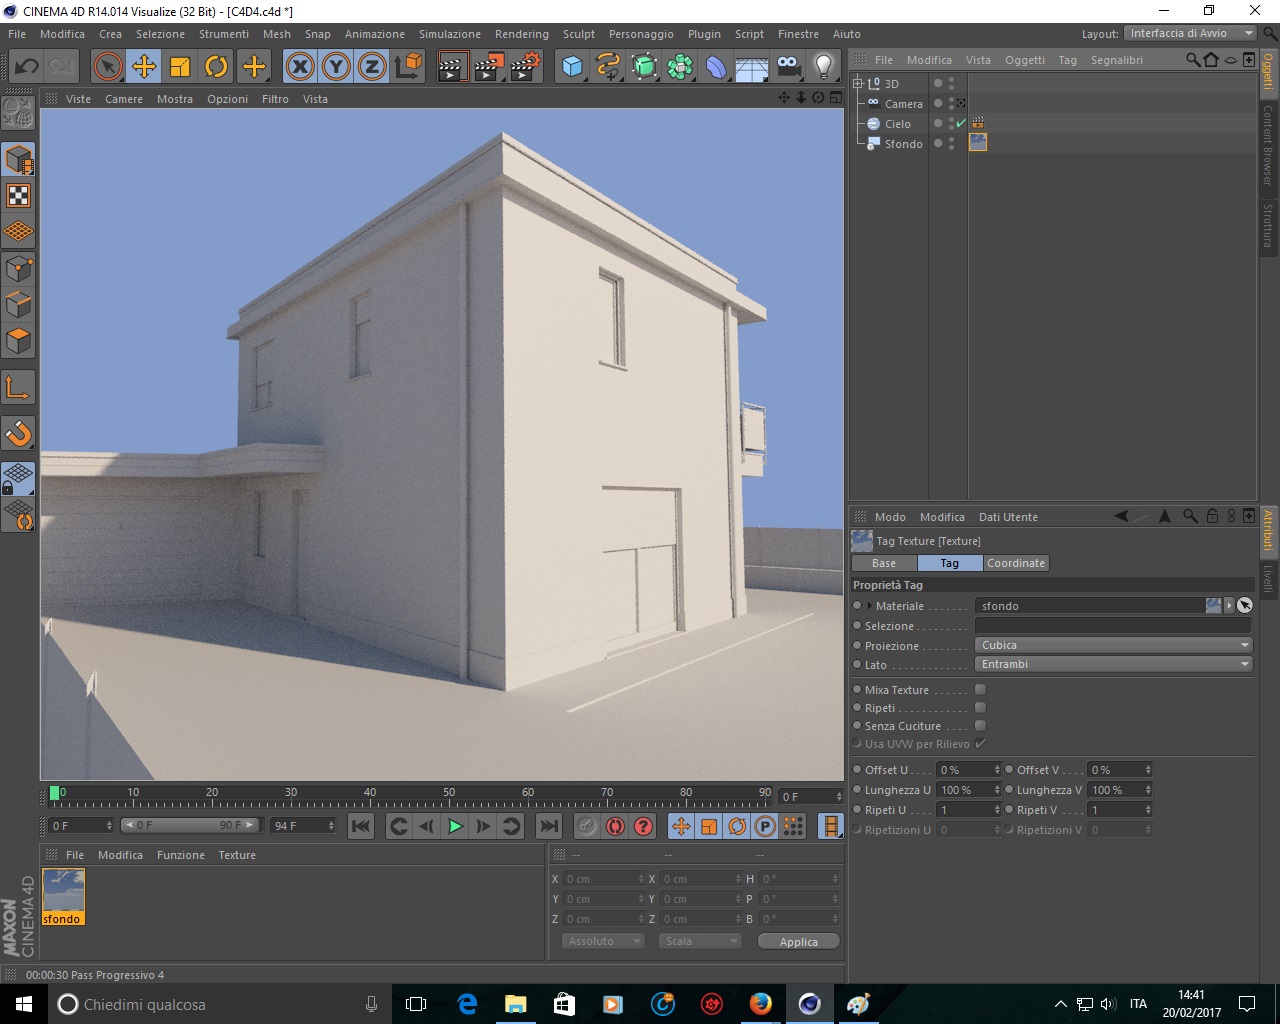Toggle Y axis lock

336,67
